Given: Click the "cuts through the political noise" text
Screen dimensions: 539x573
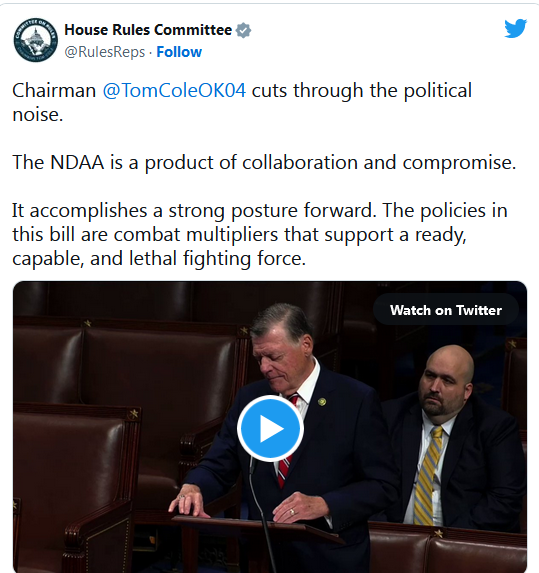Looking at the screenshot, I should pyautogui.click(x=242, y=102).
